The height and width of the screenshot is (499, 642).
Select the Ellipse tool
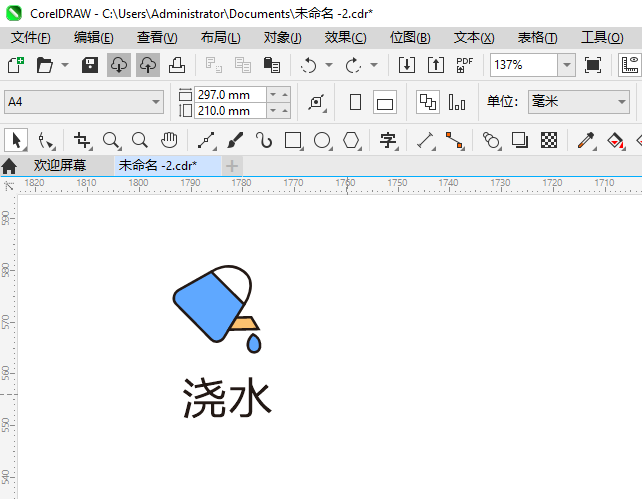[x=322, y=140]
